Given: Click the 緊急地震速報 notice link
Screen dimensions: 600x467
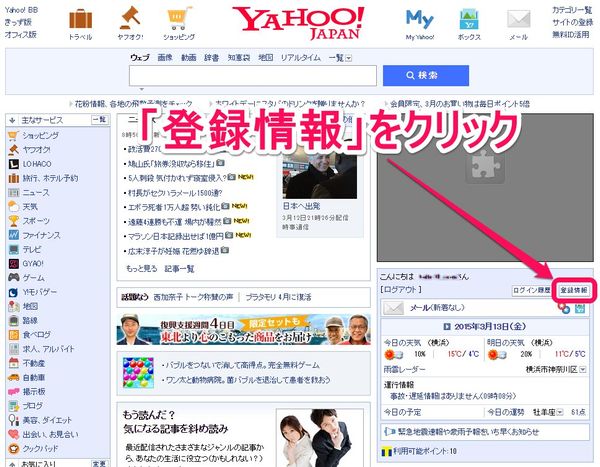Looking at the screenshot, I should (x=468, y=432).
